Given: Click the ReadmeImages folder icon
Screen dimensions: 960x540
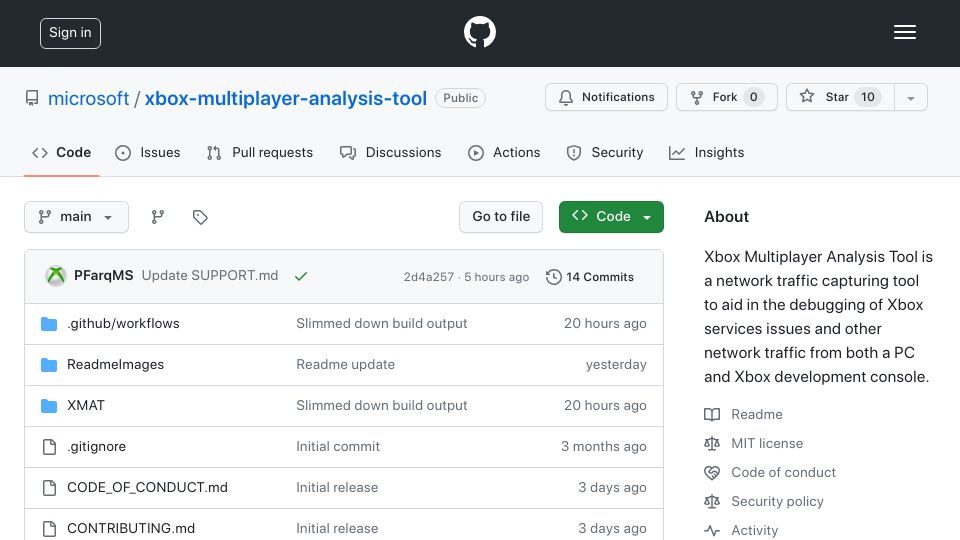Looking at the screenshot, I should coord(49,365).
